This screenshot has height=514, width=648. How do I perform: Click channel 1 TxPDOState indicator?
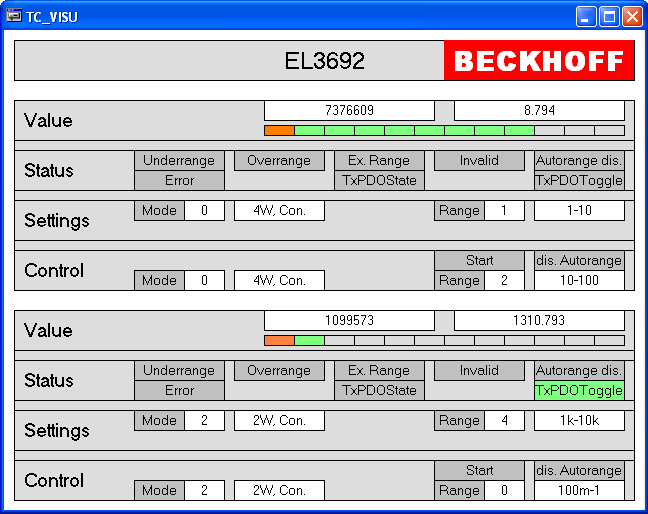(379, 181)
